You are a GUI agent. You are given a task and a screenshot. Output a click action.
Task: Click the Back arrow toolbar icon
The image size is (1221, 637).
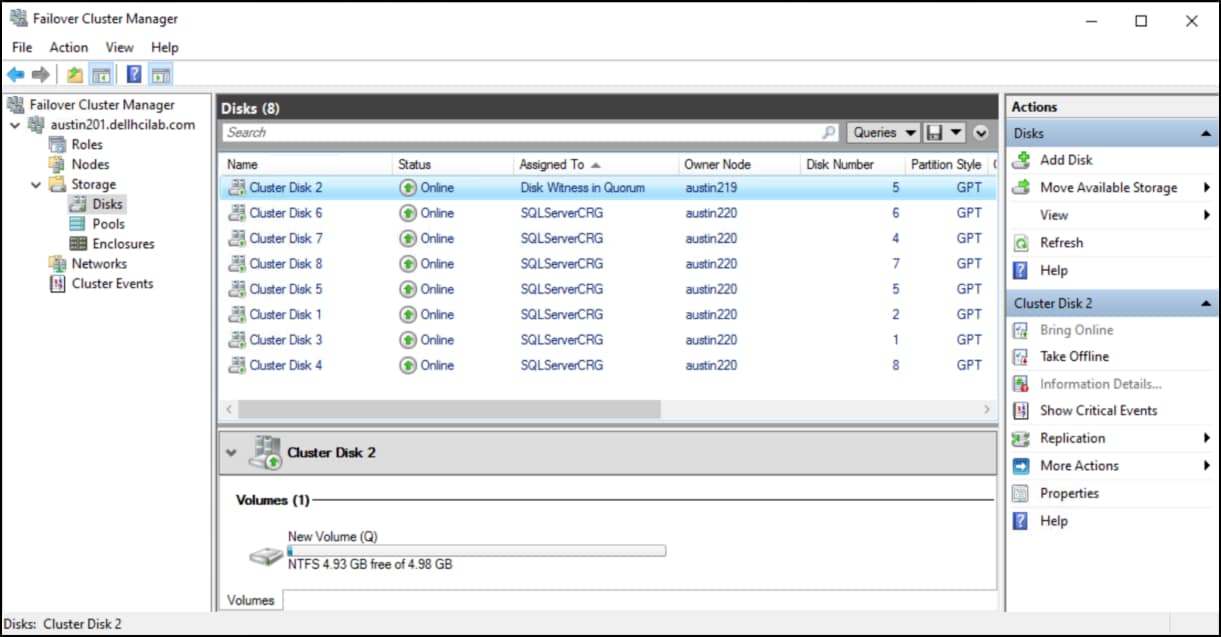tap(16, 75)
